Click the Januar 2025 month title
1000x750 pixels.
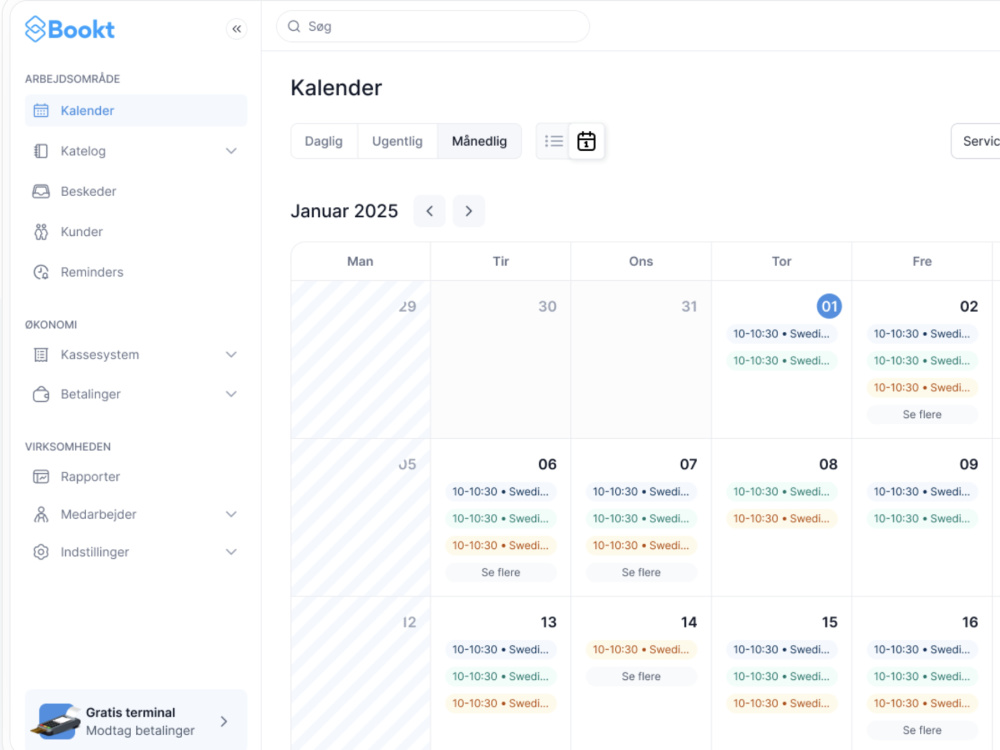pos(344,211)
